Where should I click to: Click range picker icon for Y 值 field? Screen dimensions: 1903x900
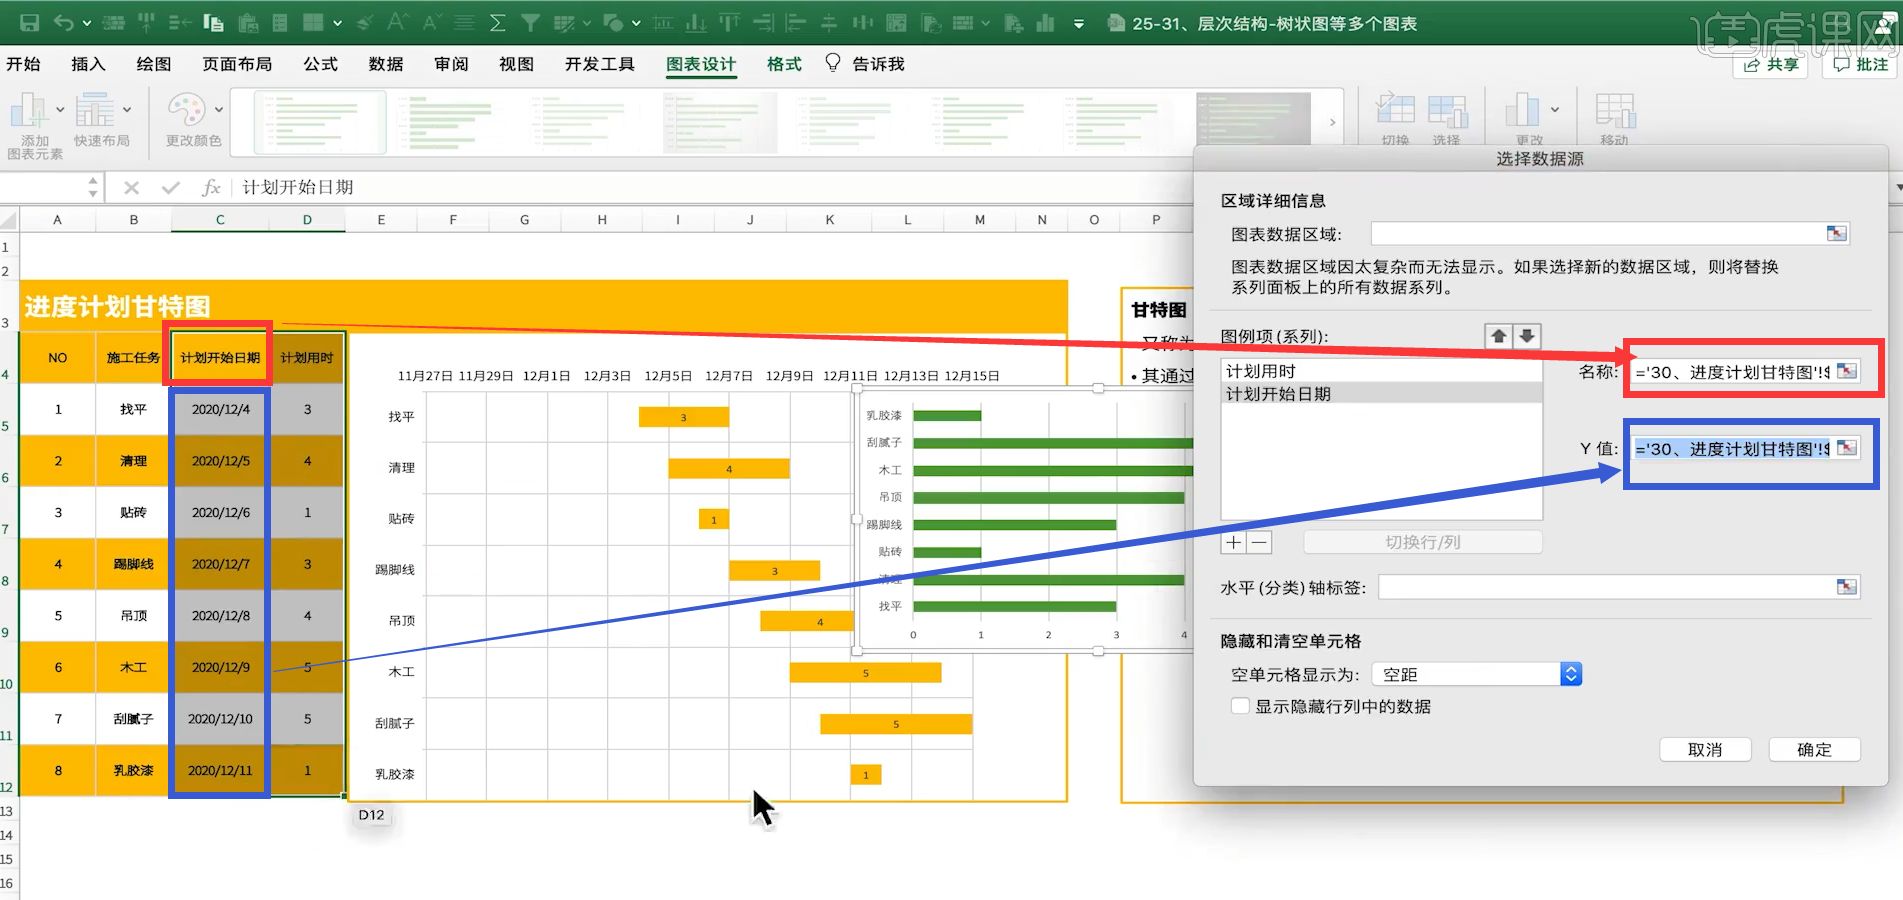point(1846,448)
